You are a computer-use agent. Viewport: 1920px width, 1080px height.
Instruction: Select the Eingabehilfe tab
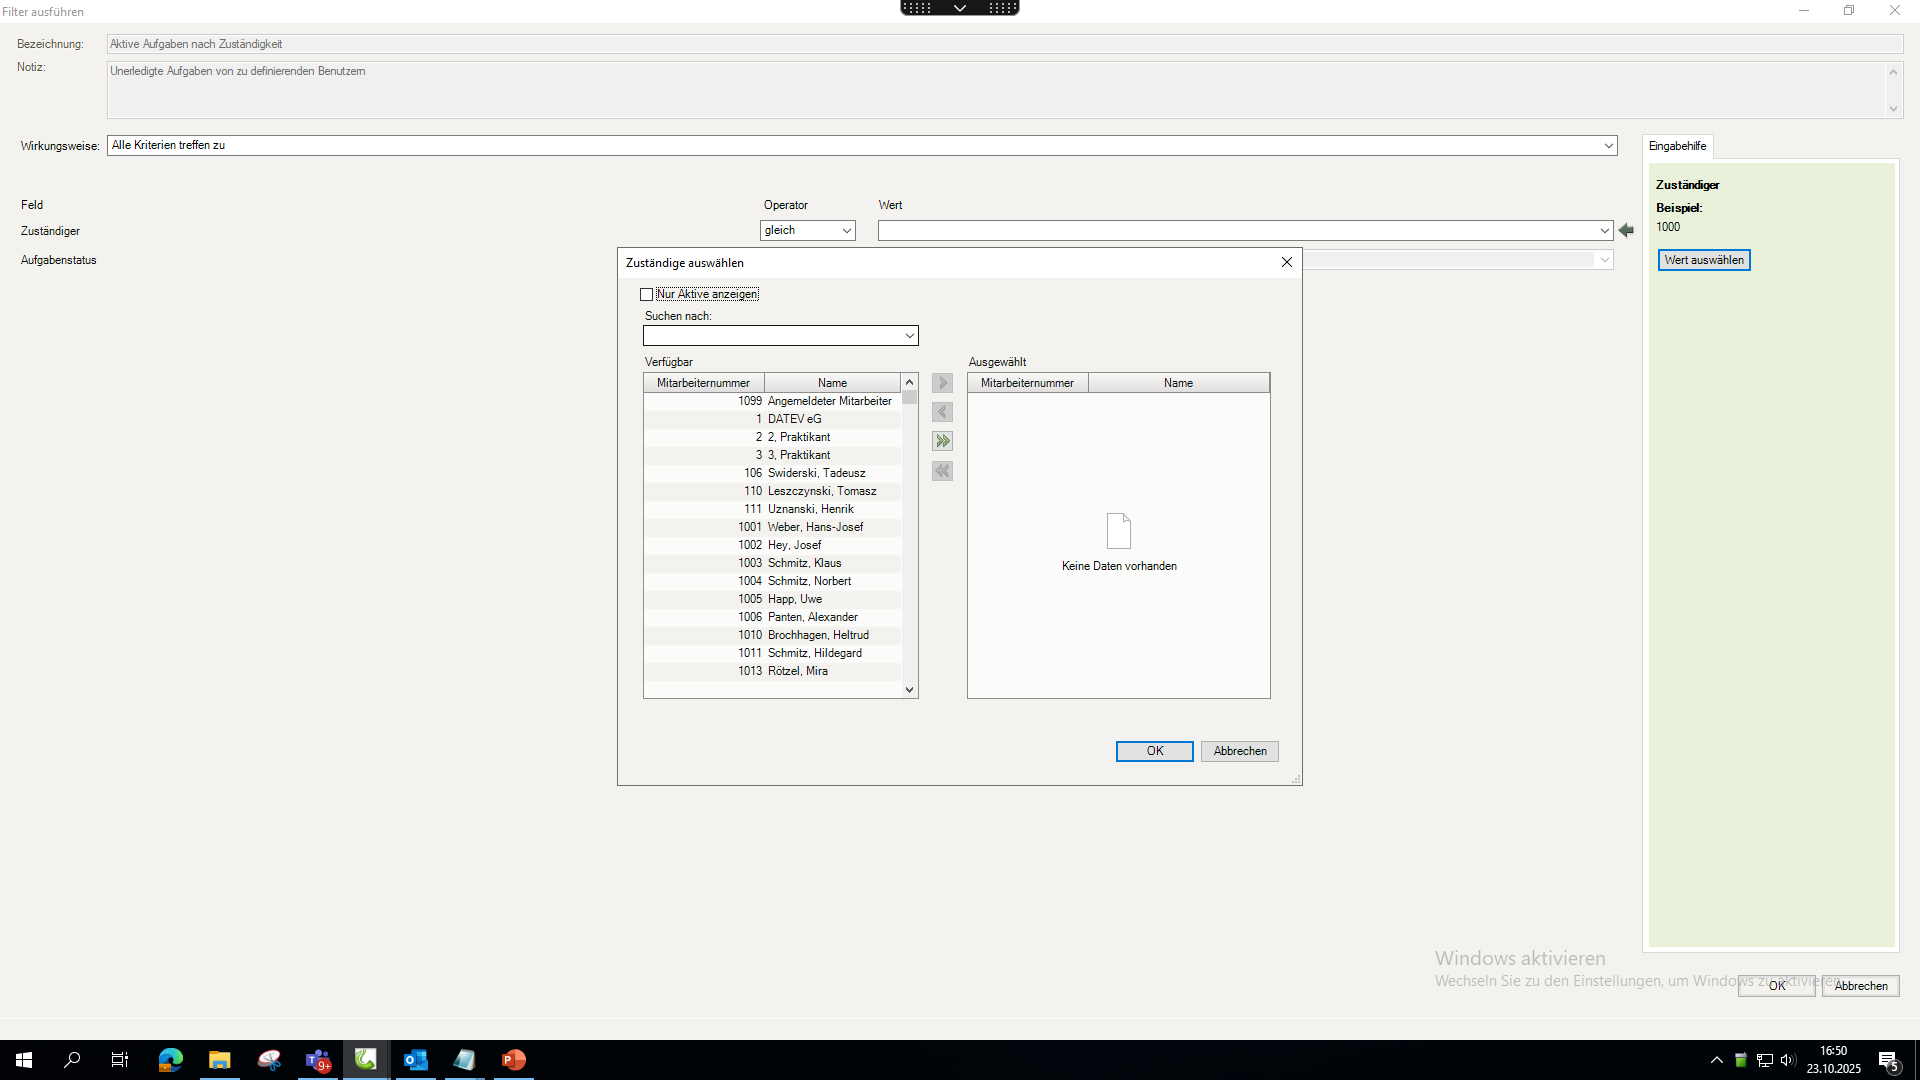pos(1677,146)
